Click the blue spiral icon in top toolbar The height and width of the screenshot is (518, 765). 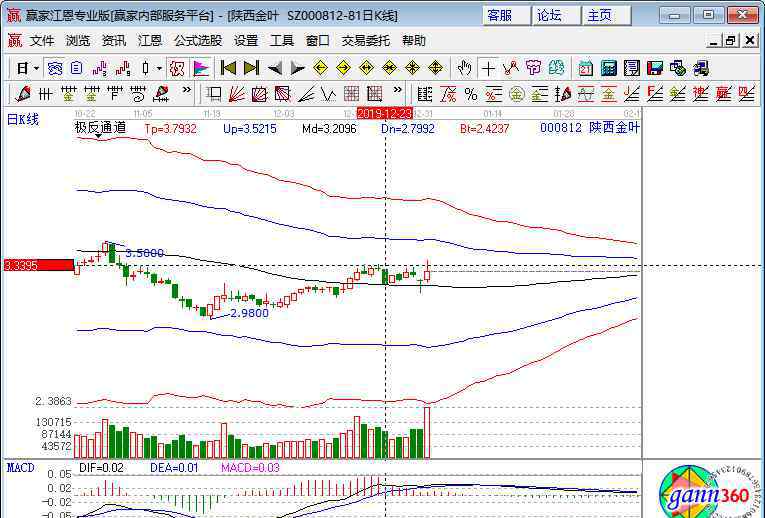coord(54,68)
